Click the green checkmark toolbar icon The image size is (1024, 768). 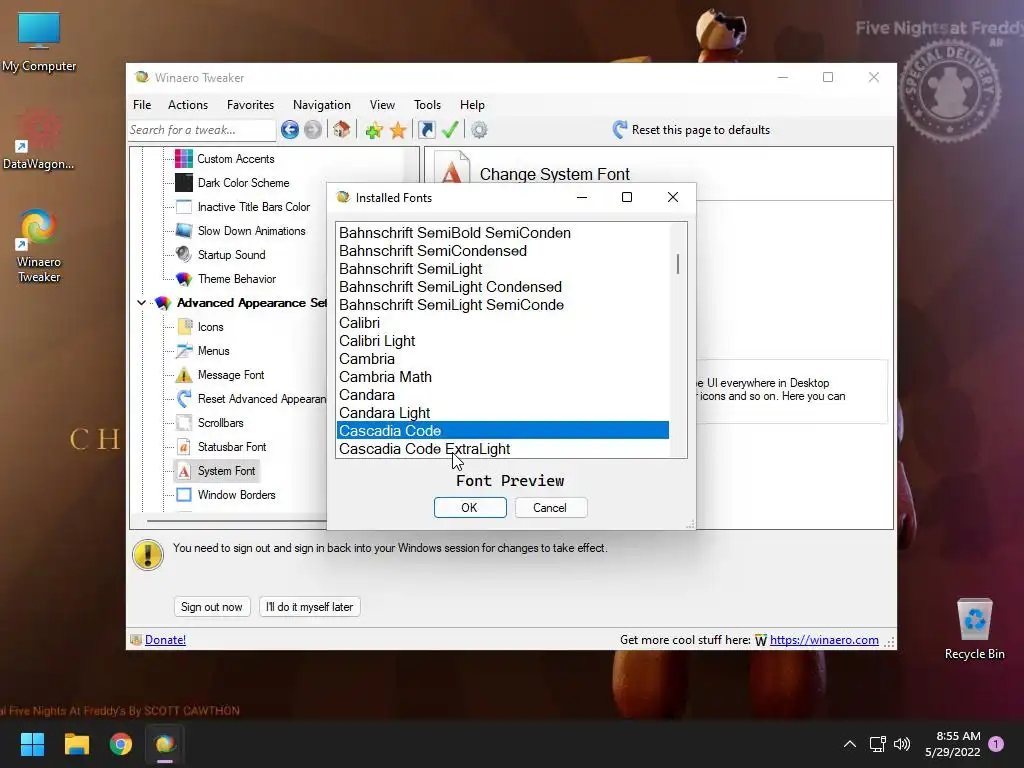tap(451, 130)
